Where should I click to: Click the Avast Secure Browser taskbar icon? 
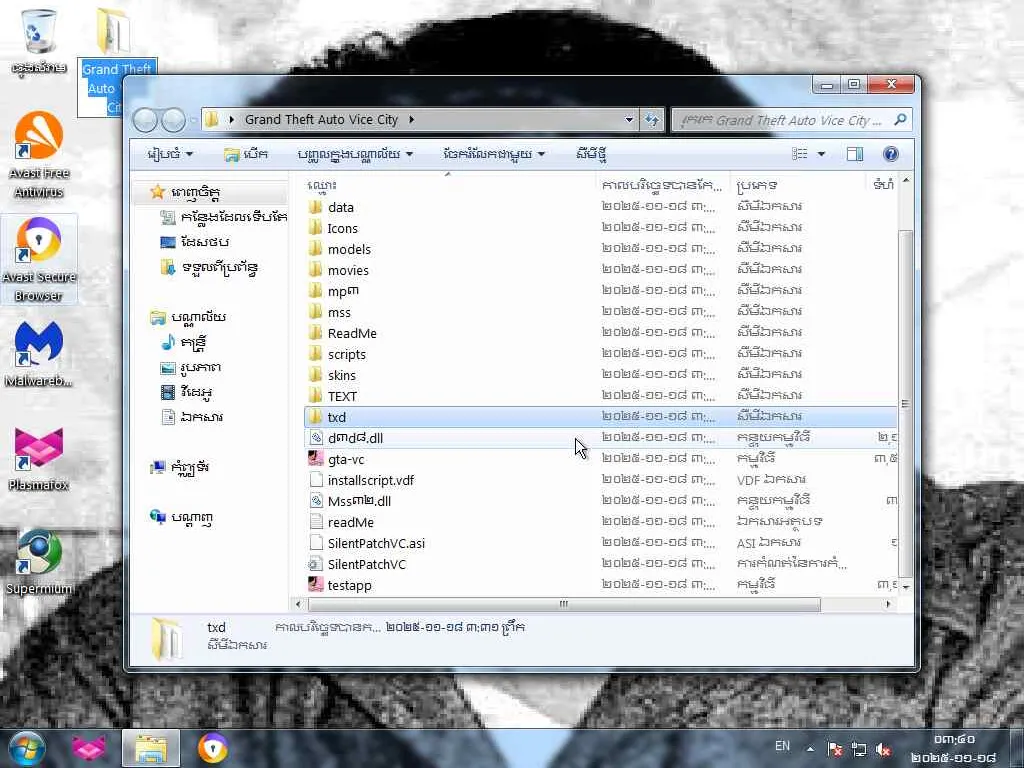coord(212,748)
